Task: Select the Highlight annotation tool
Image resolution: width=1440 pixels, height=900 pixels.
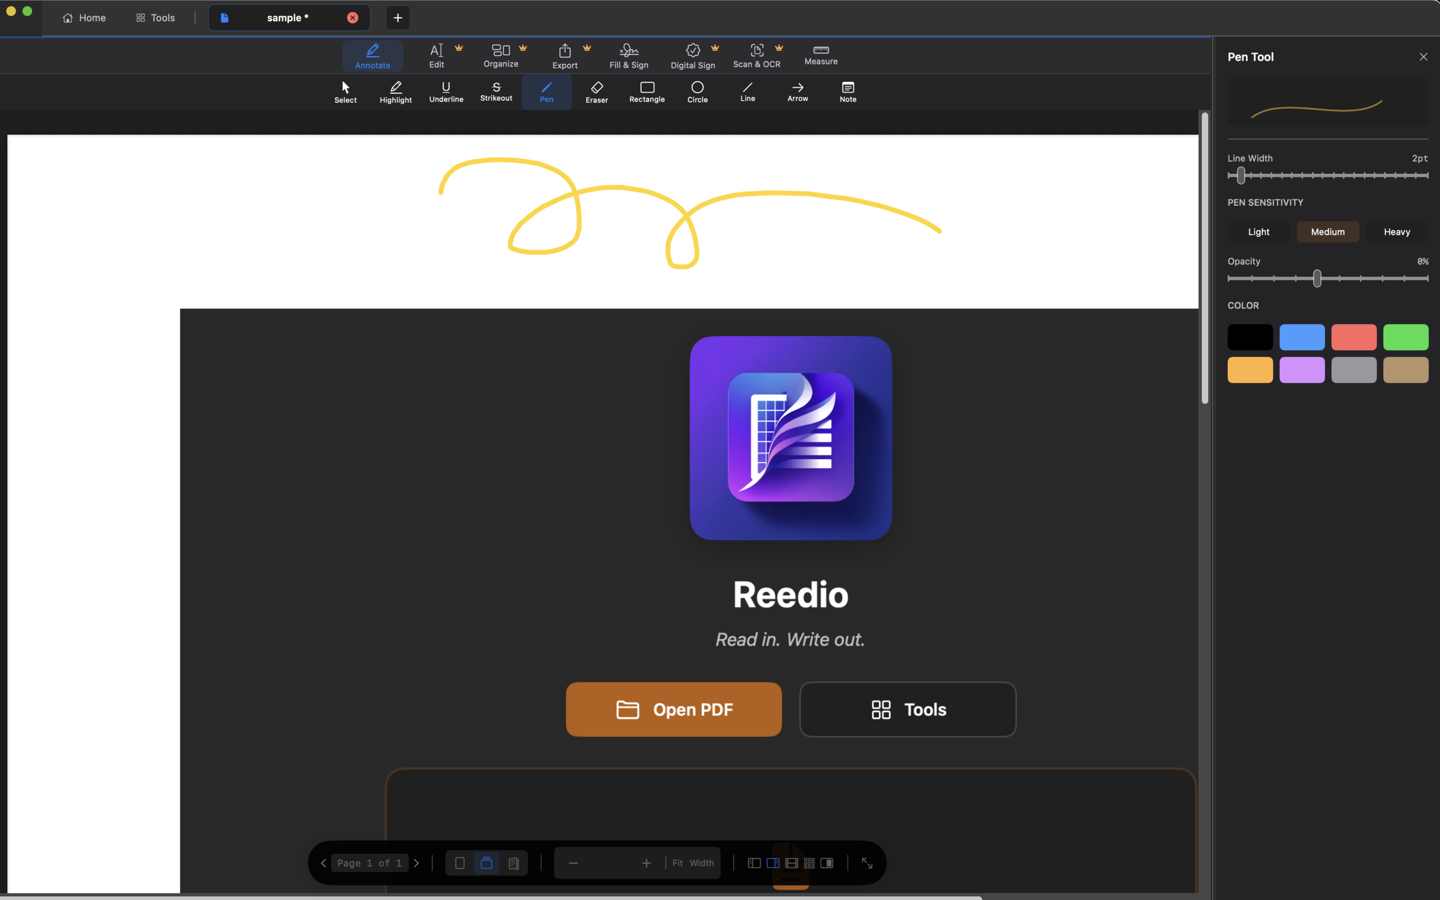Action: (395, 92)
